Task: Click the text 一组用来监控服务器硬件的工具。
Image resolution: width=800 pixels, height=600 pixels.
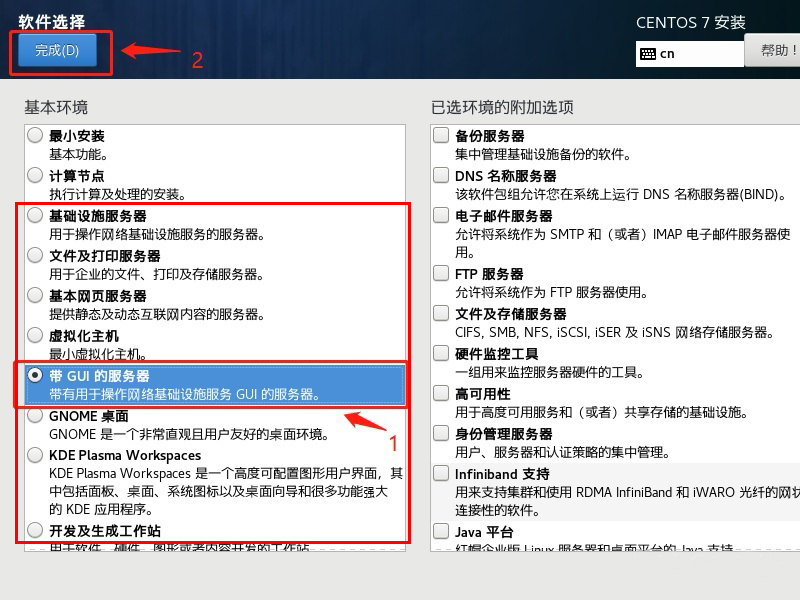Action: click(550, 372)
